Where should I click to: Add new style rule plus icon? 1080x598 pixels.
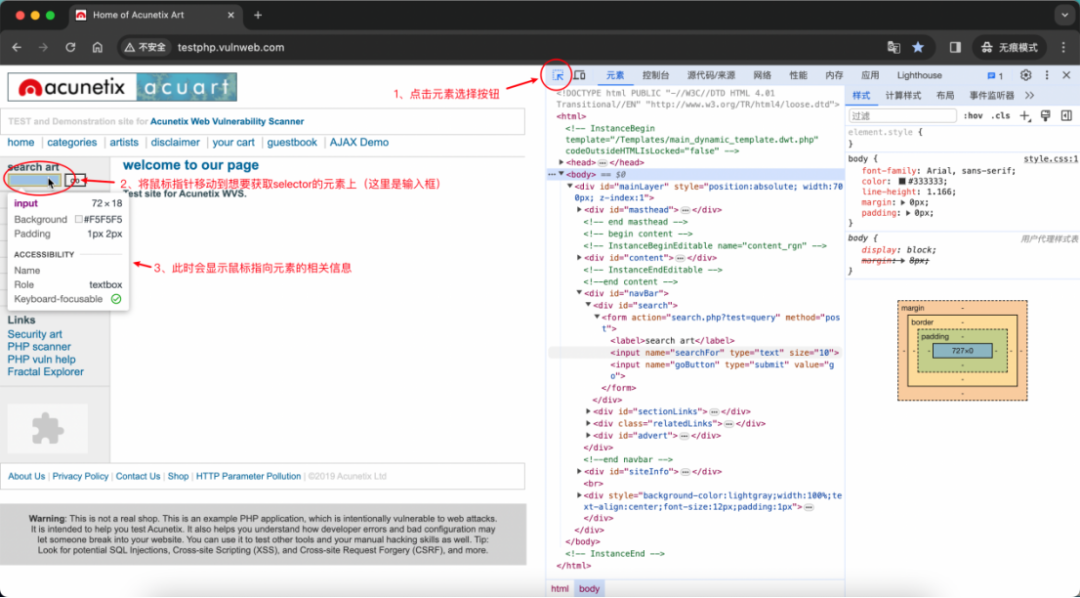(x=1025, y=116)
